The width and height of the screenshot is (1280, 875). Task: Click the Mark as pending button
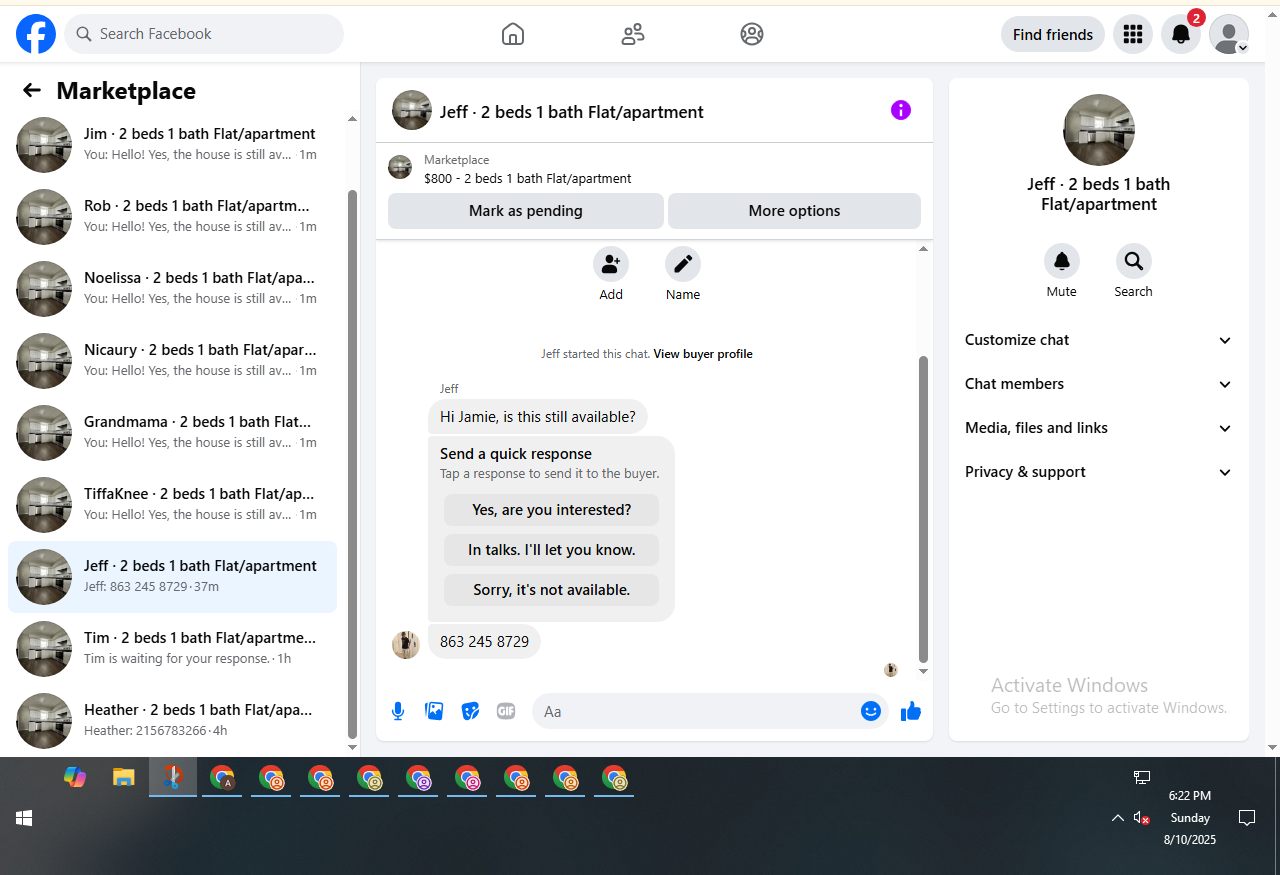click(526, 211)
